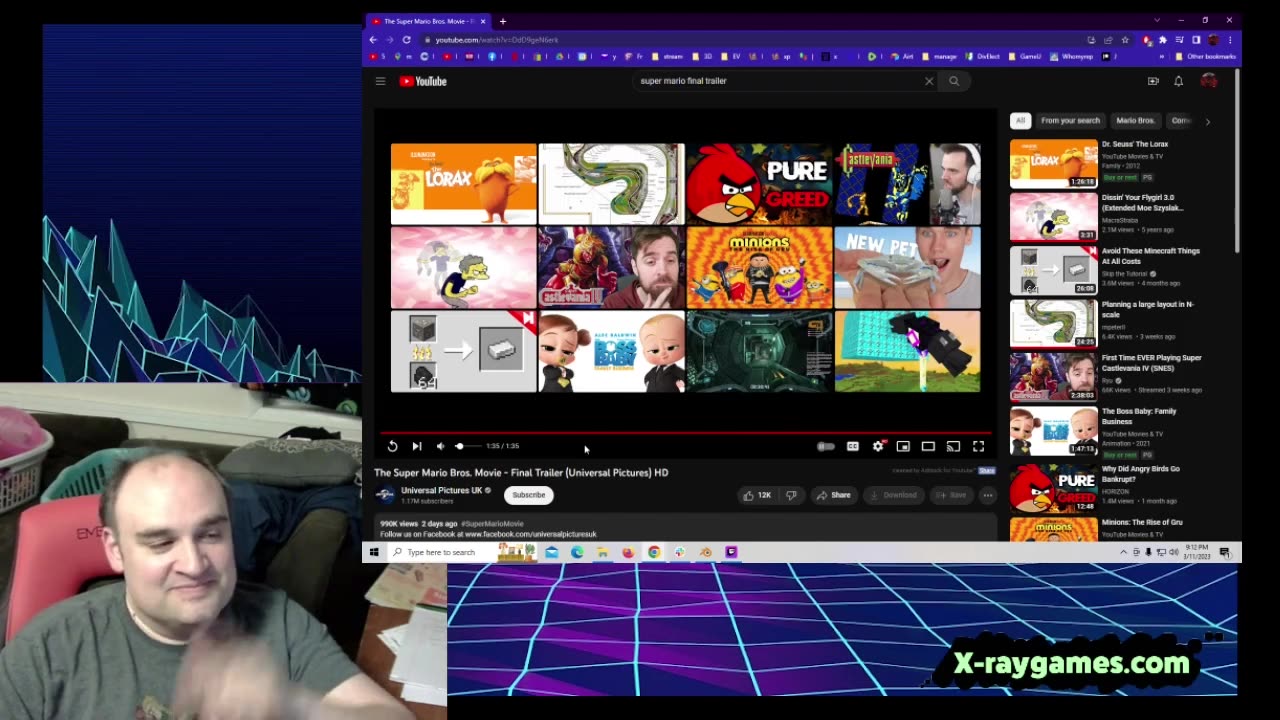Open Blender from the taskbar
The width and height of the screenshot is (1280, 720).
click(706, 552)
